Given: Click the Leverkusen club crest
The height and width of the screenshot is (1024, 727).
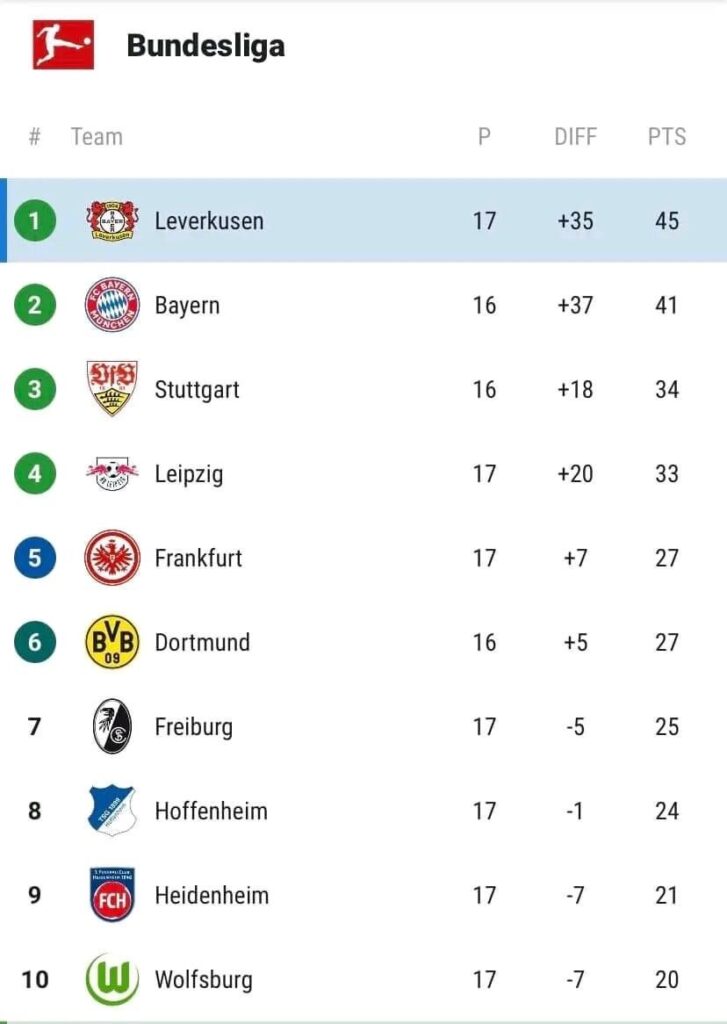Looking at the screenshot, I should pyautogui.click(x=112, y=220).
